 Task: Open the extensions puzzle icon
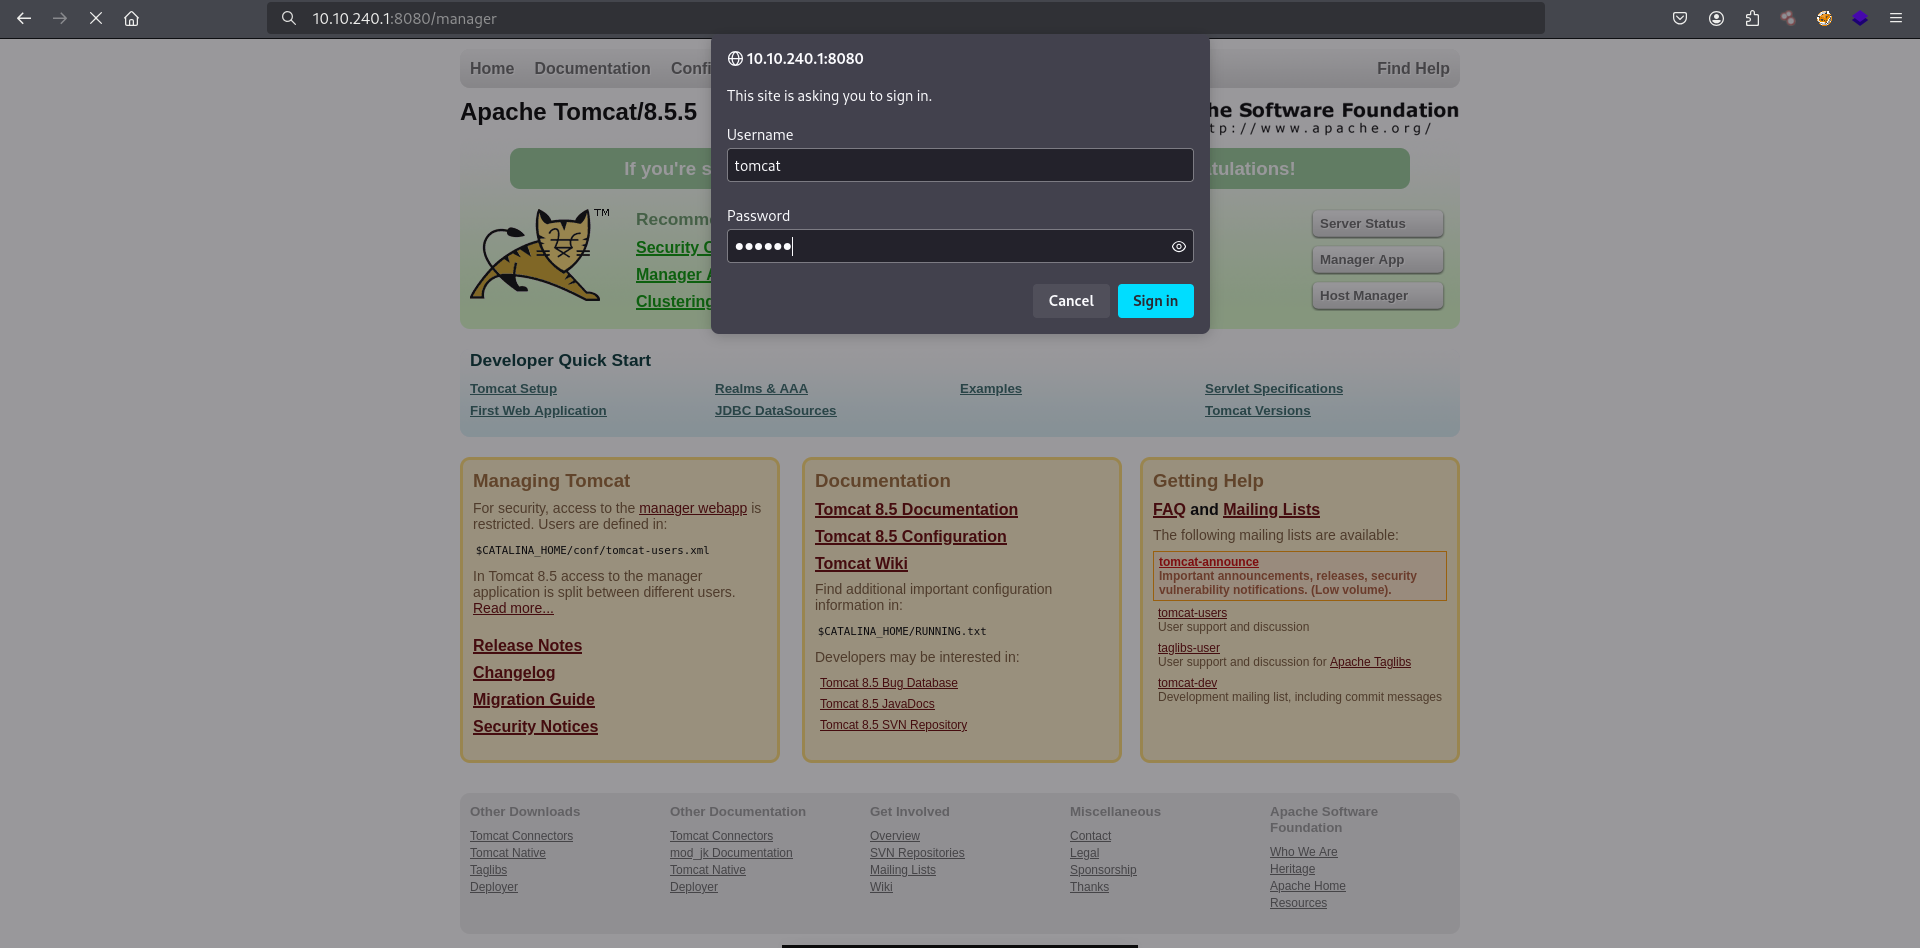(x=1752, y=18)
